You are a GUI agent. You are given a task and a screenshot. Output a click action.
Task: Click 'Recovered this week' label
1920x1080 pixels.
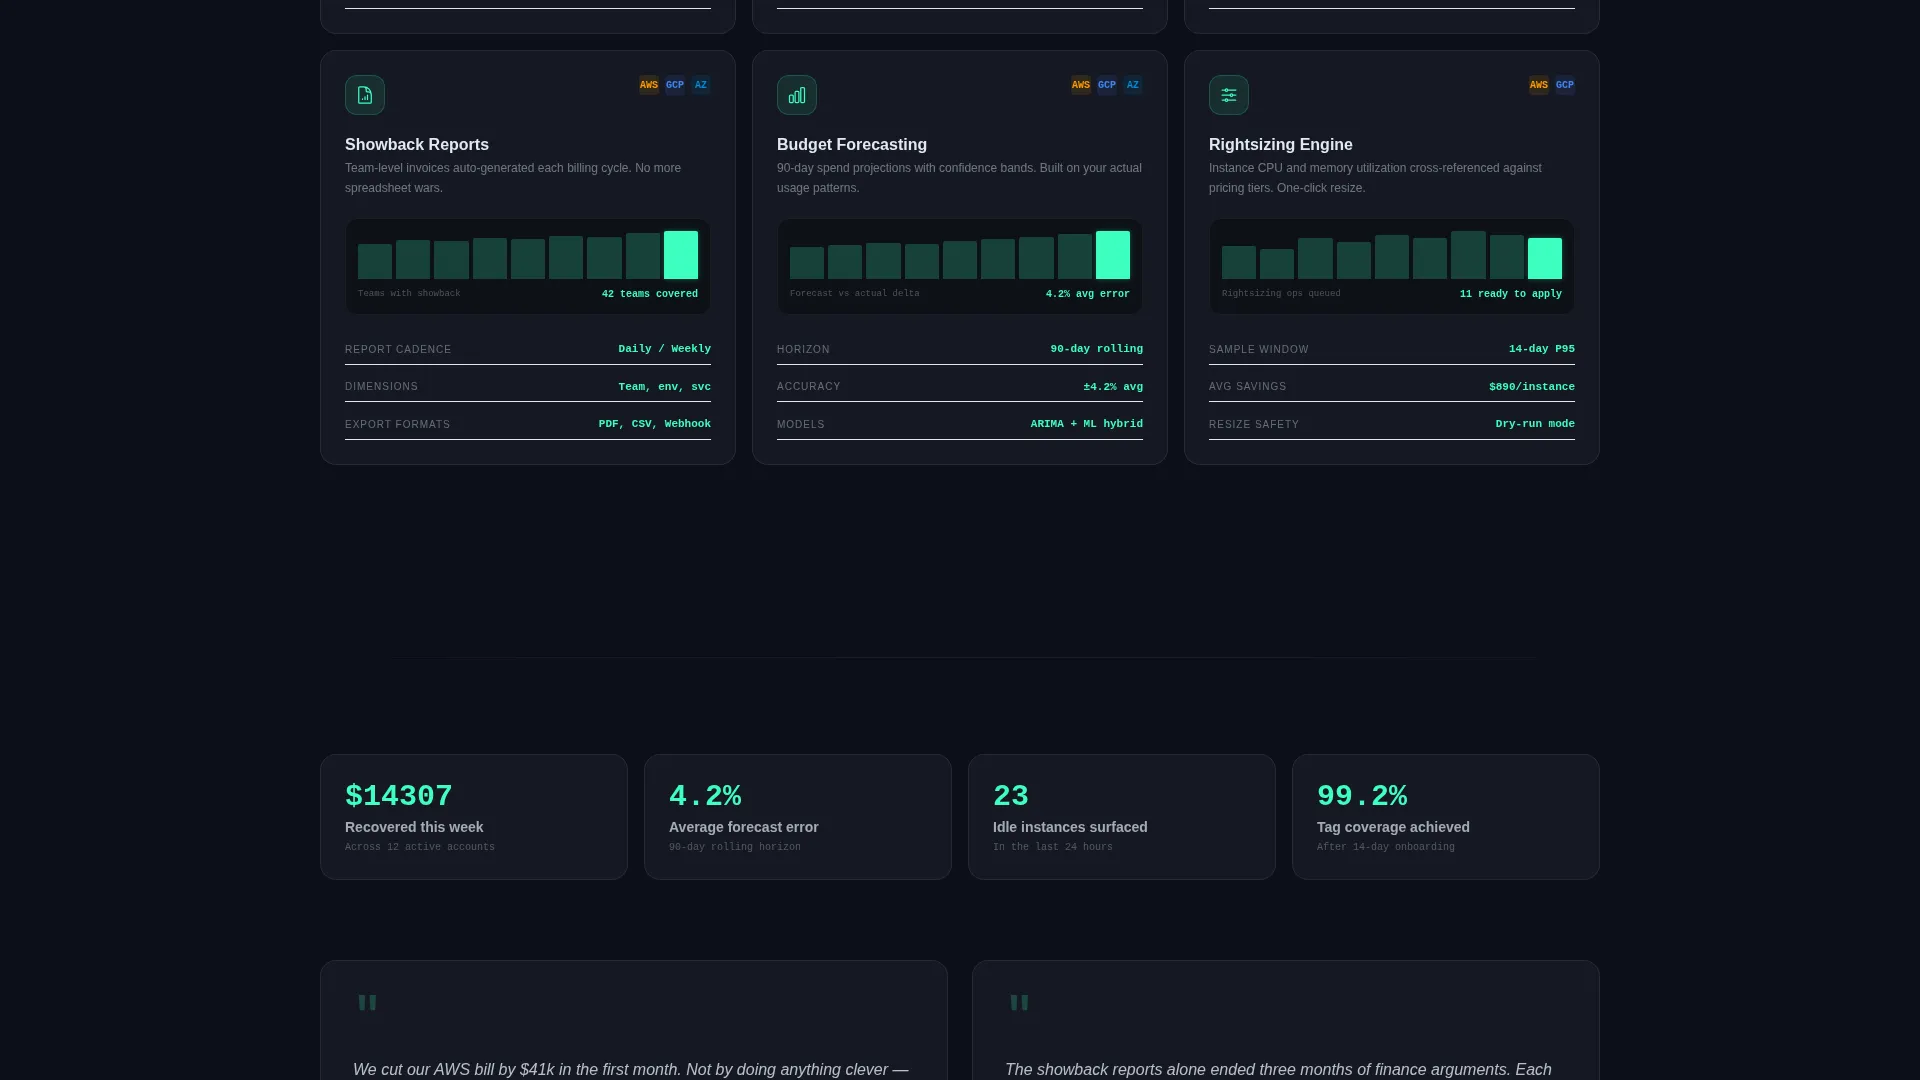pyautogui.click(x=414, y=827)
